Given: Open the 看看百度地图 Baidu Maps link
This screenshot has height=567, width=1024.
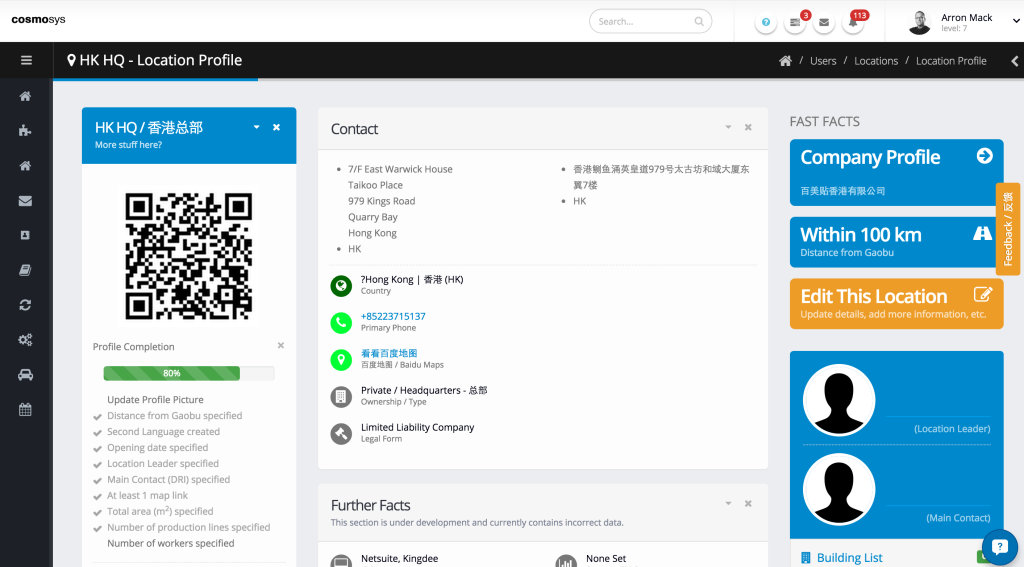Looking at the screenshot, I should tap(389, 353).
